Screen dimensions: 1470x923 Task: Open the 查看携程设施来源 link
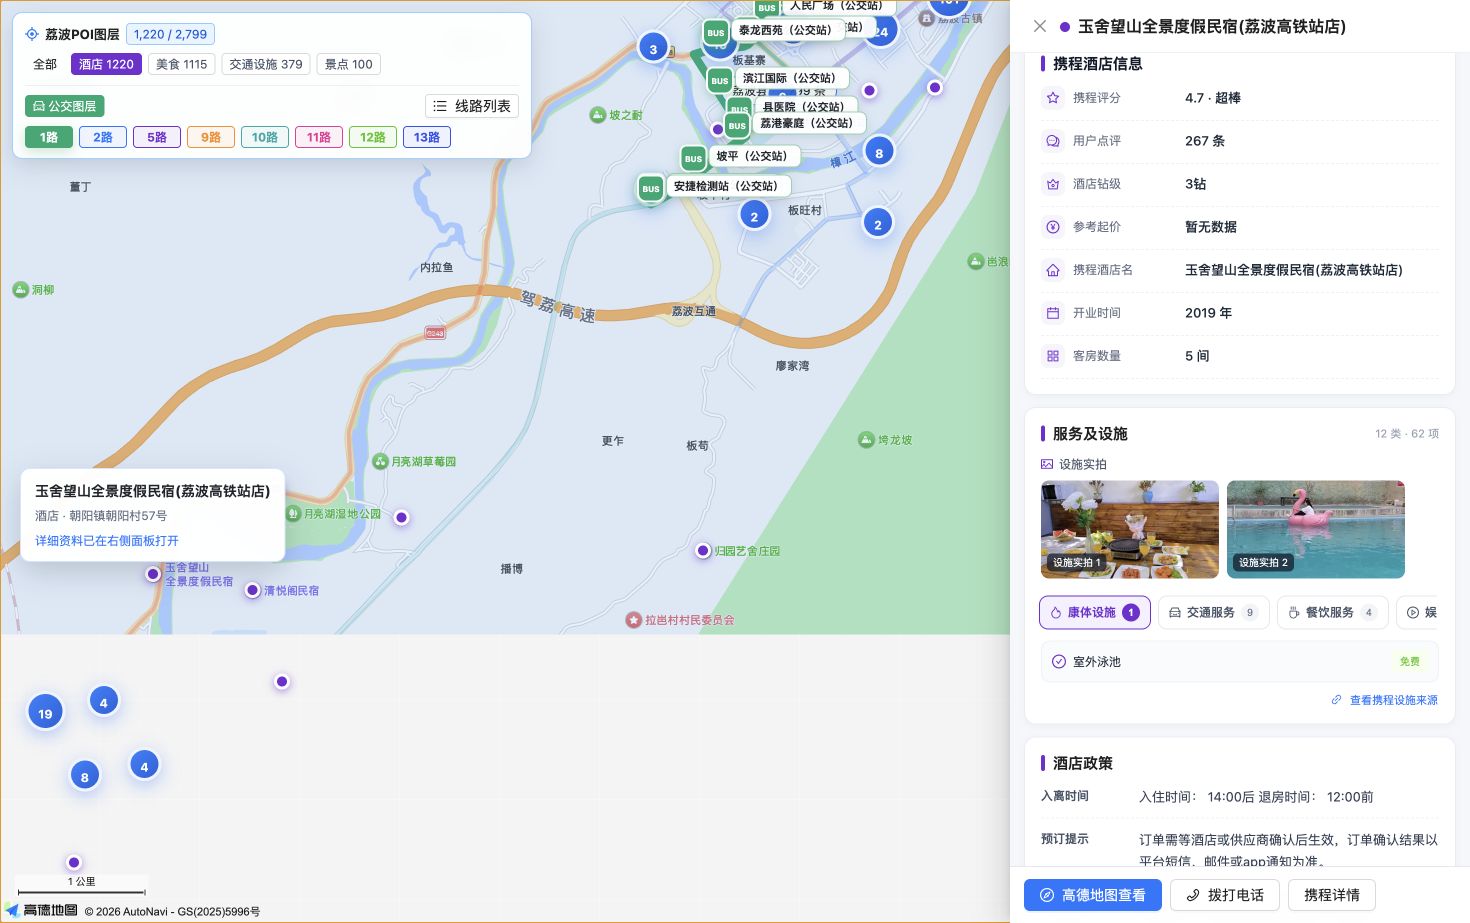click(1384, 700)
